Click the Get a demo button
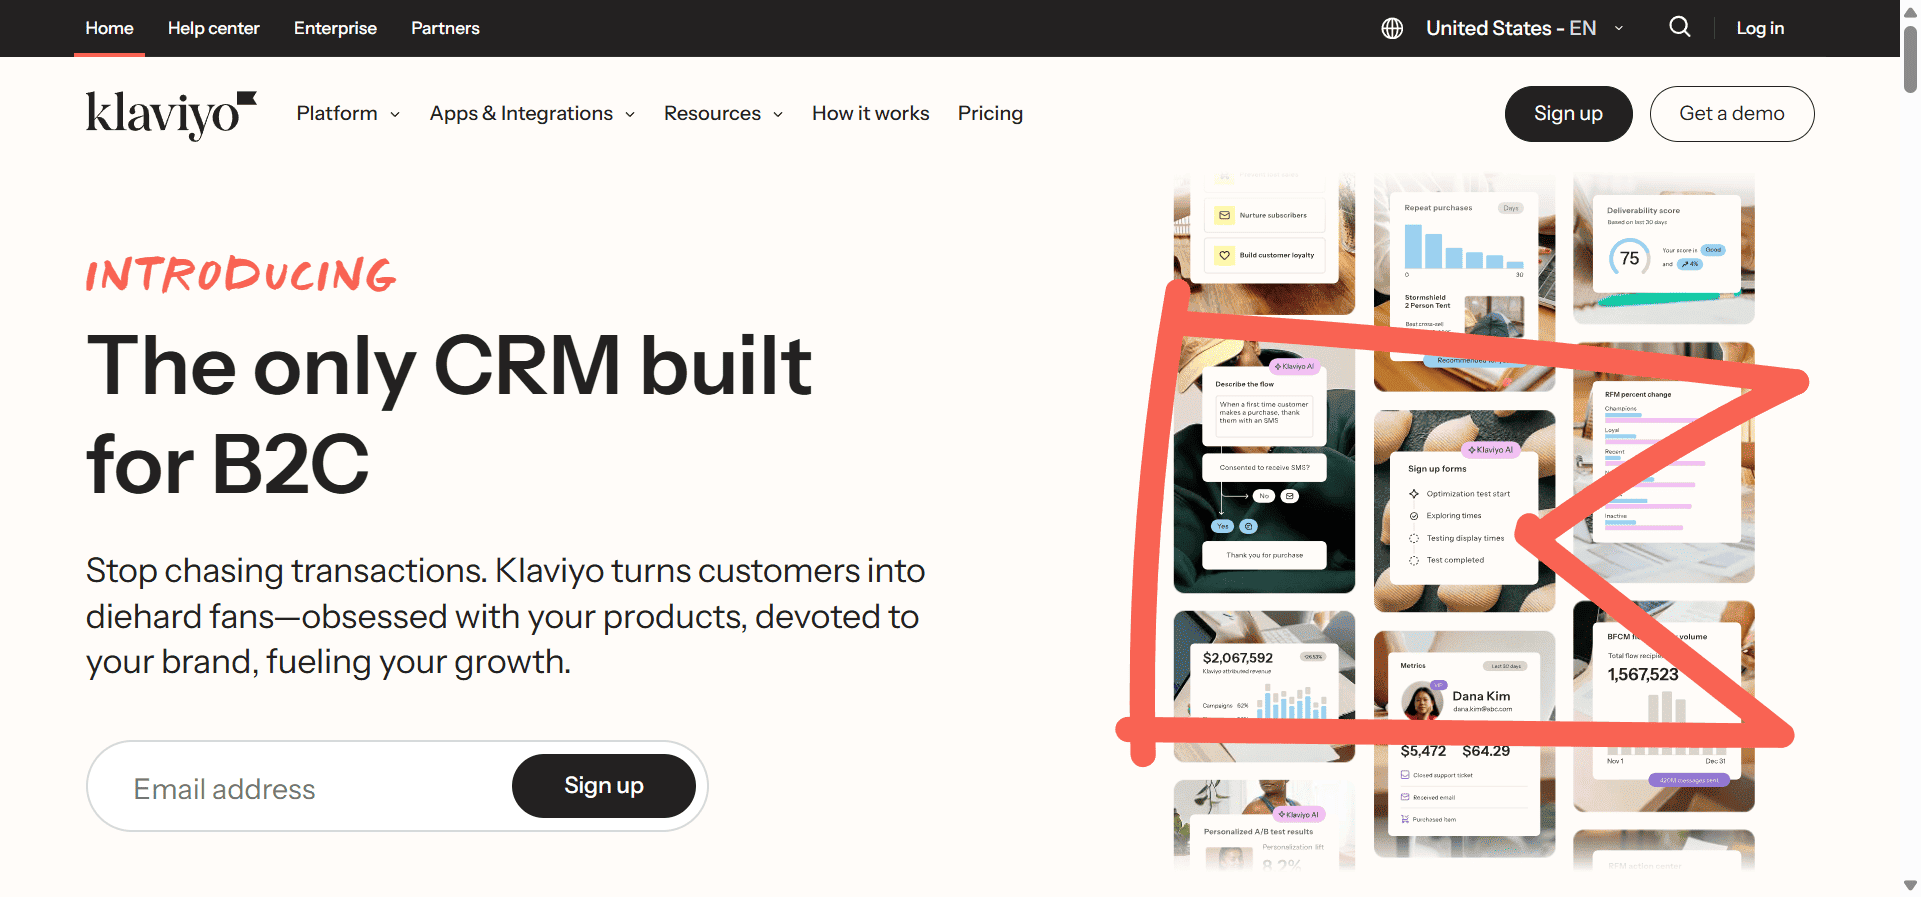Screen dimensions: 1921x897 point(1732,114)
